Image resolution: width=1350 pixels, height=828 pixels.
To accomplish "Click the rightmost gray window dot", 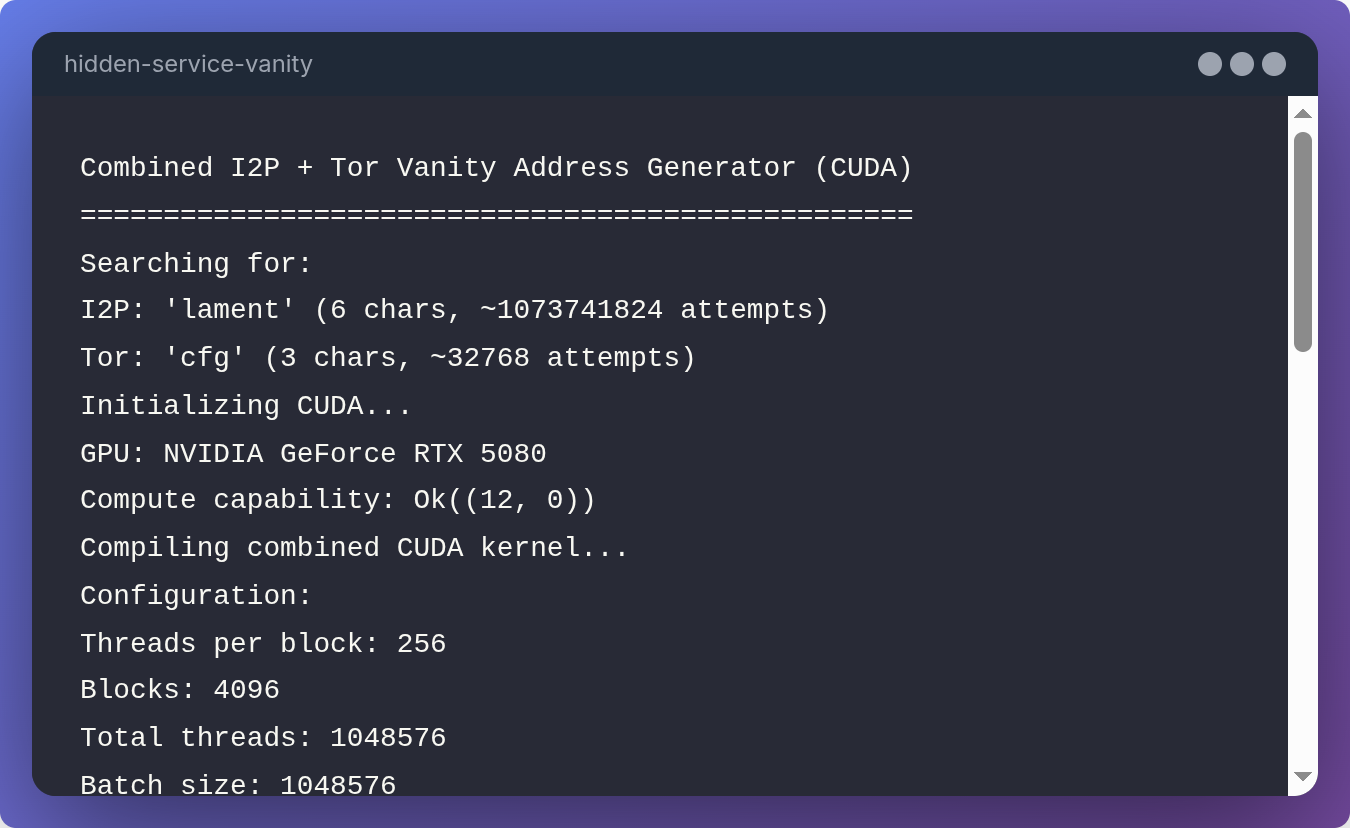I will pos(1274,64).
